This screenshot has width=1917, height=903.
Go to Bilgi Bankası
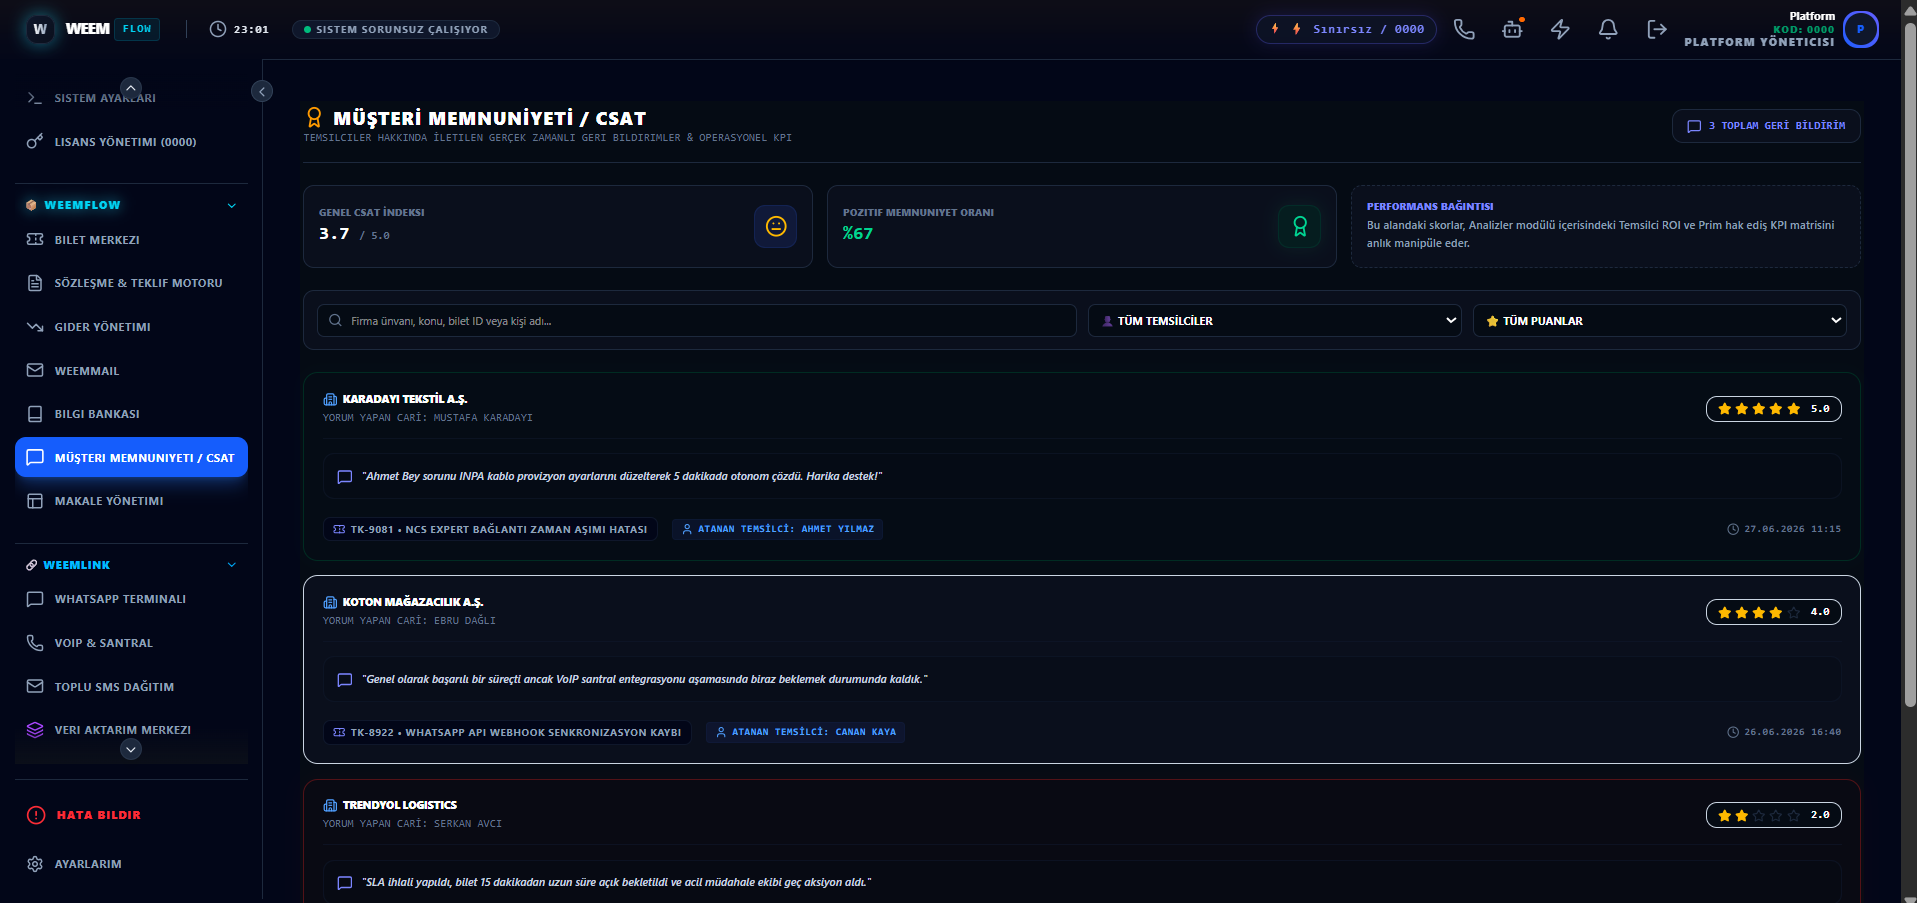pyautogui.click(x=131, y=414)
